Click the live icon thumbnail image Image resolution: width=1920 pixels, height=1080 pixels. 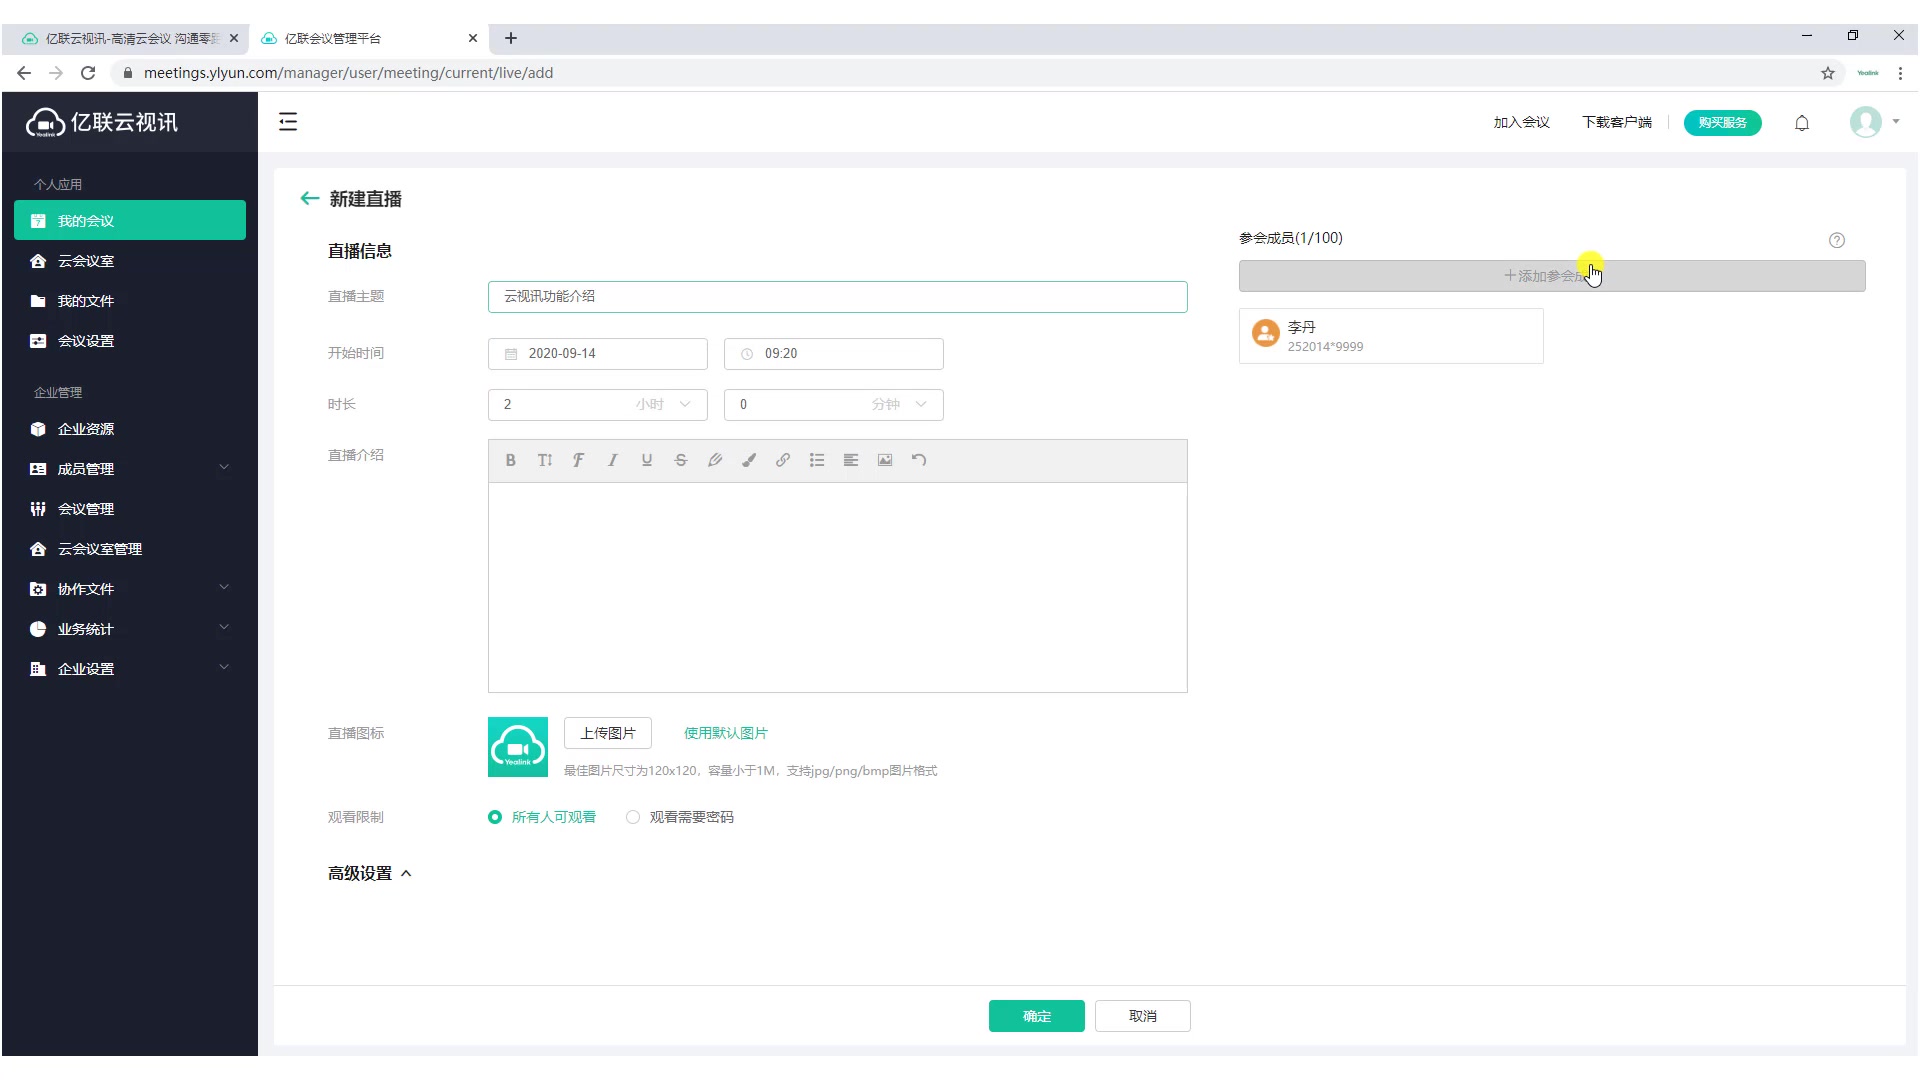click(517, 746)
